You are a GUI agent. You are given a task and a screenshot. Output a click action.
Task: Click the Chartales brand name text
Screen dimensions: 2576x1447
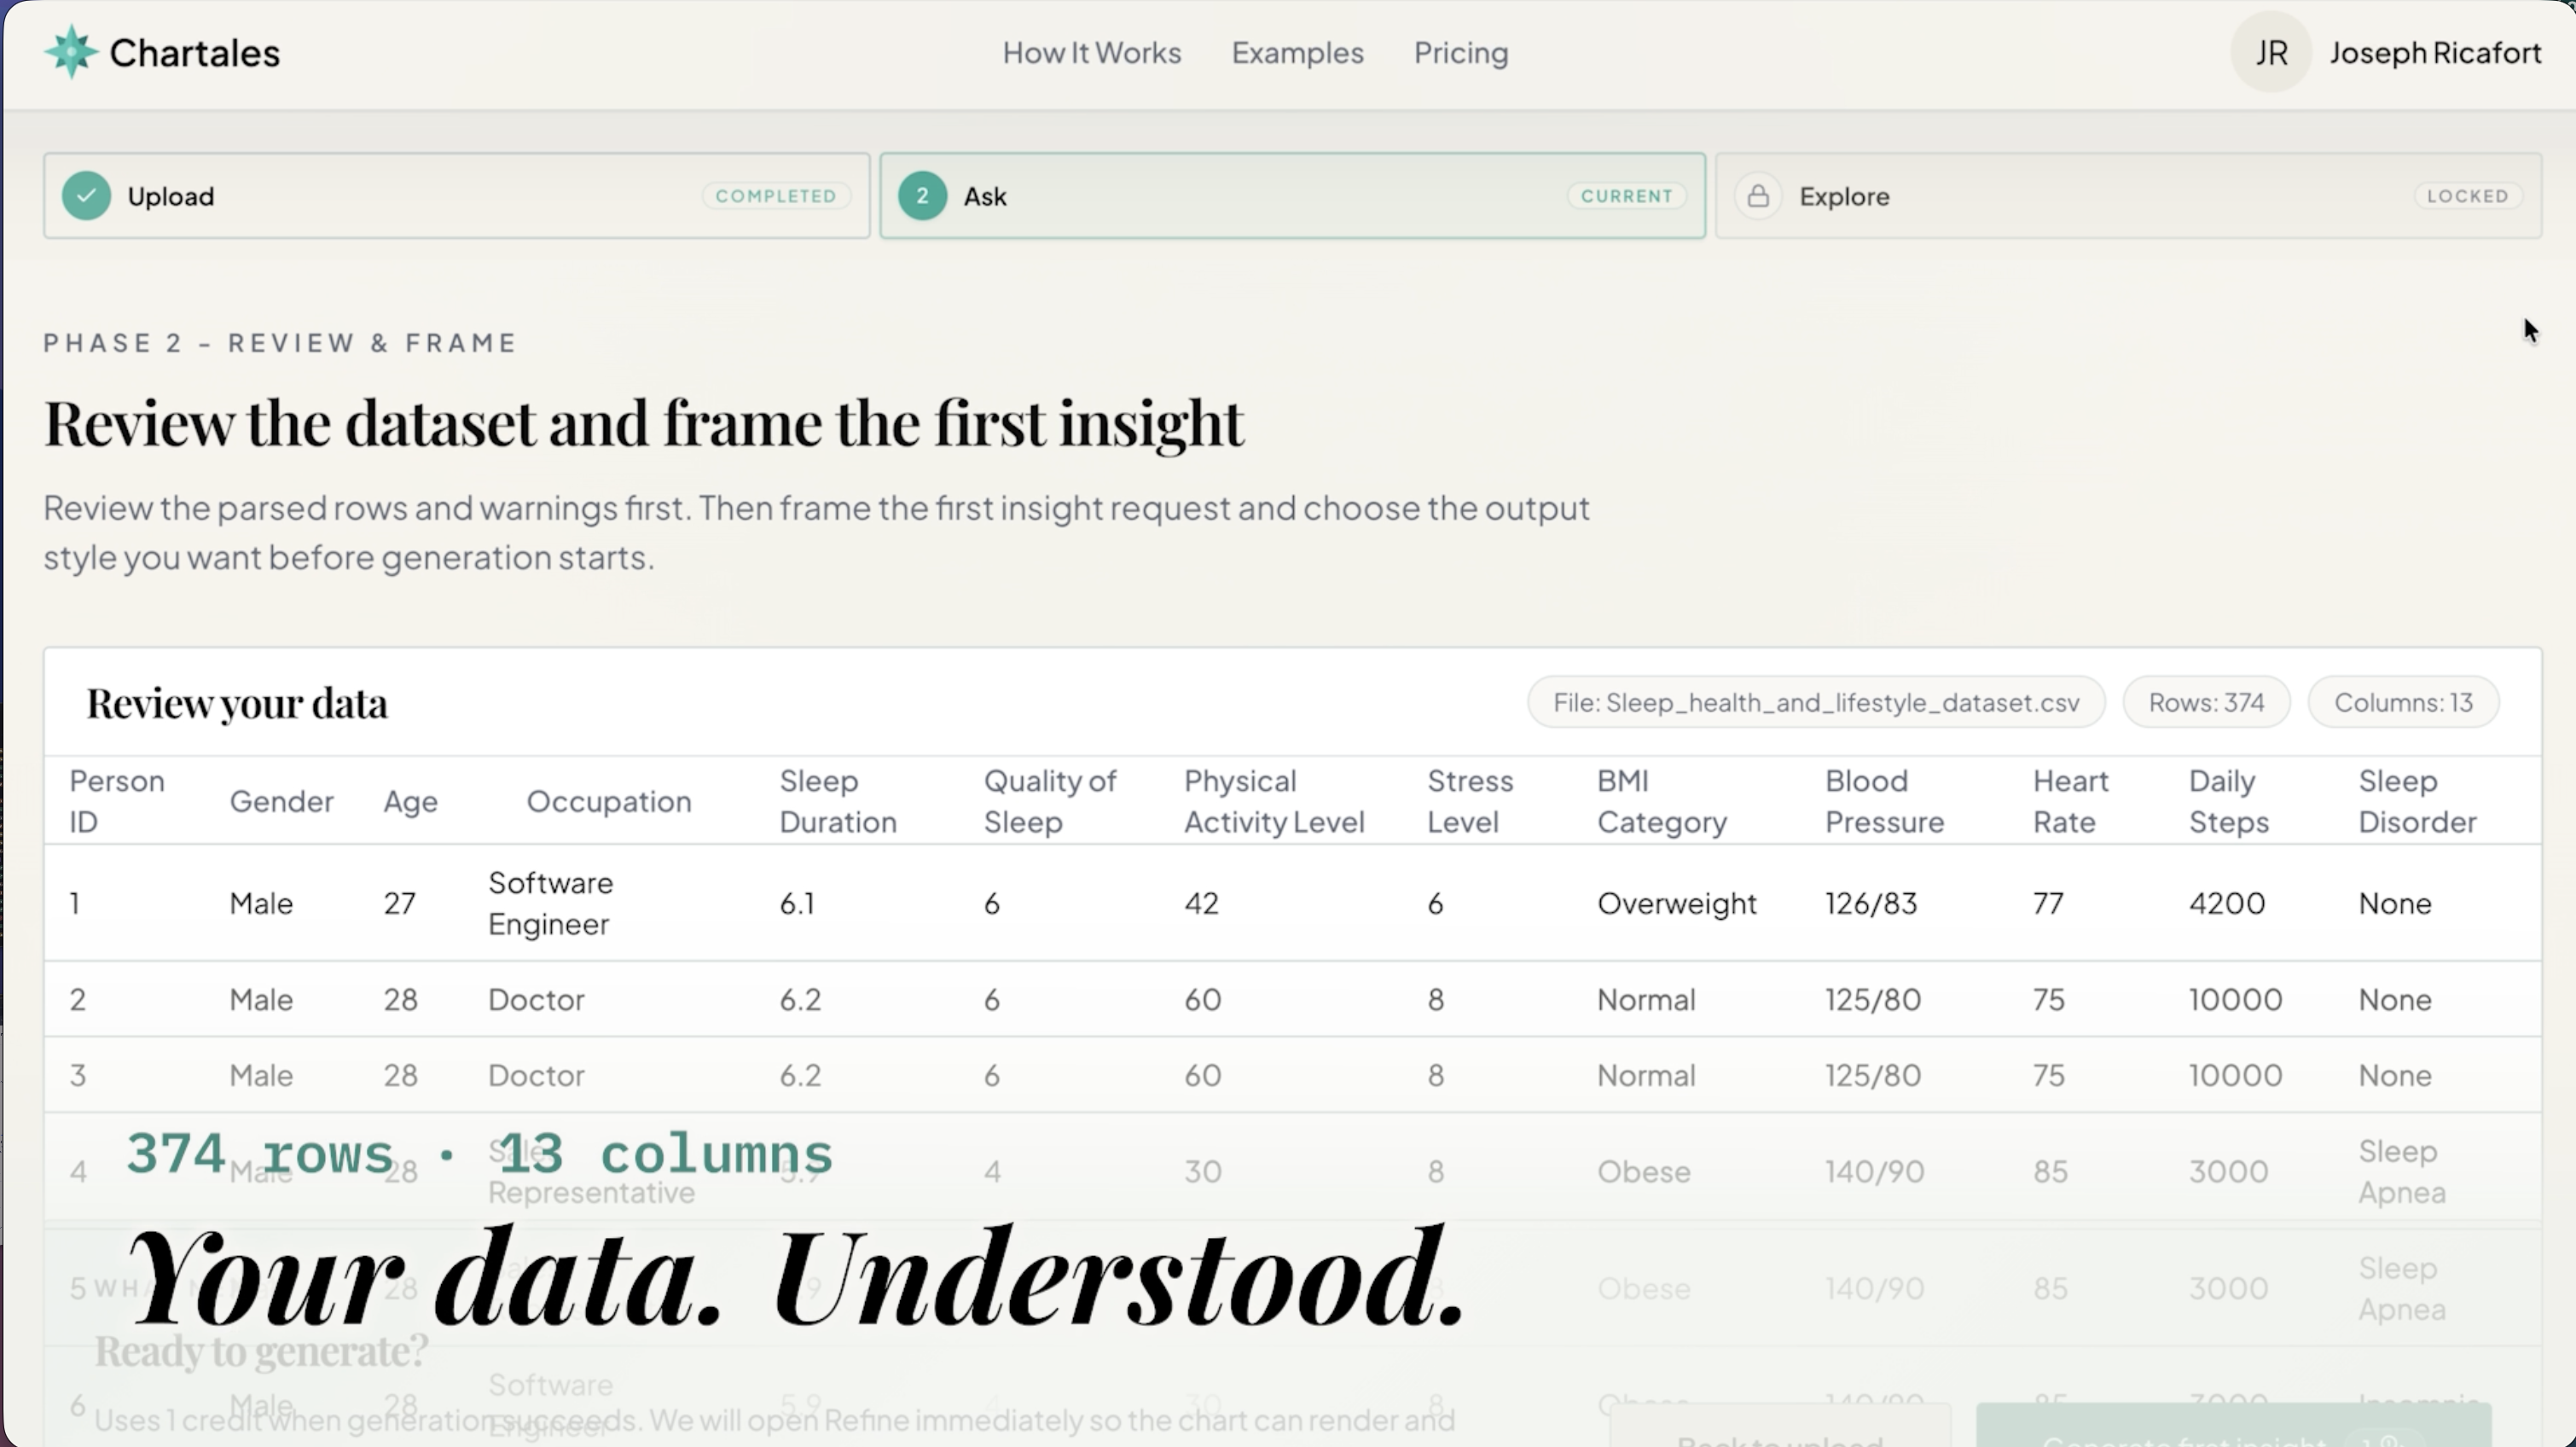pyautogui.click(x=194, y=52)
